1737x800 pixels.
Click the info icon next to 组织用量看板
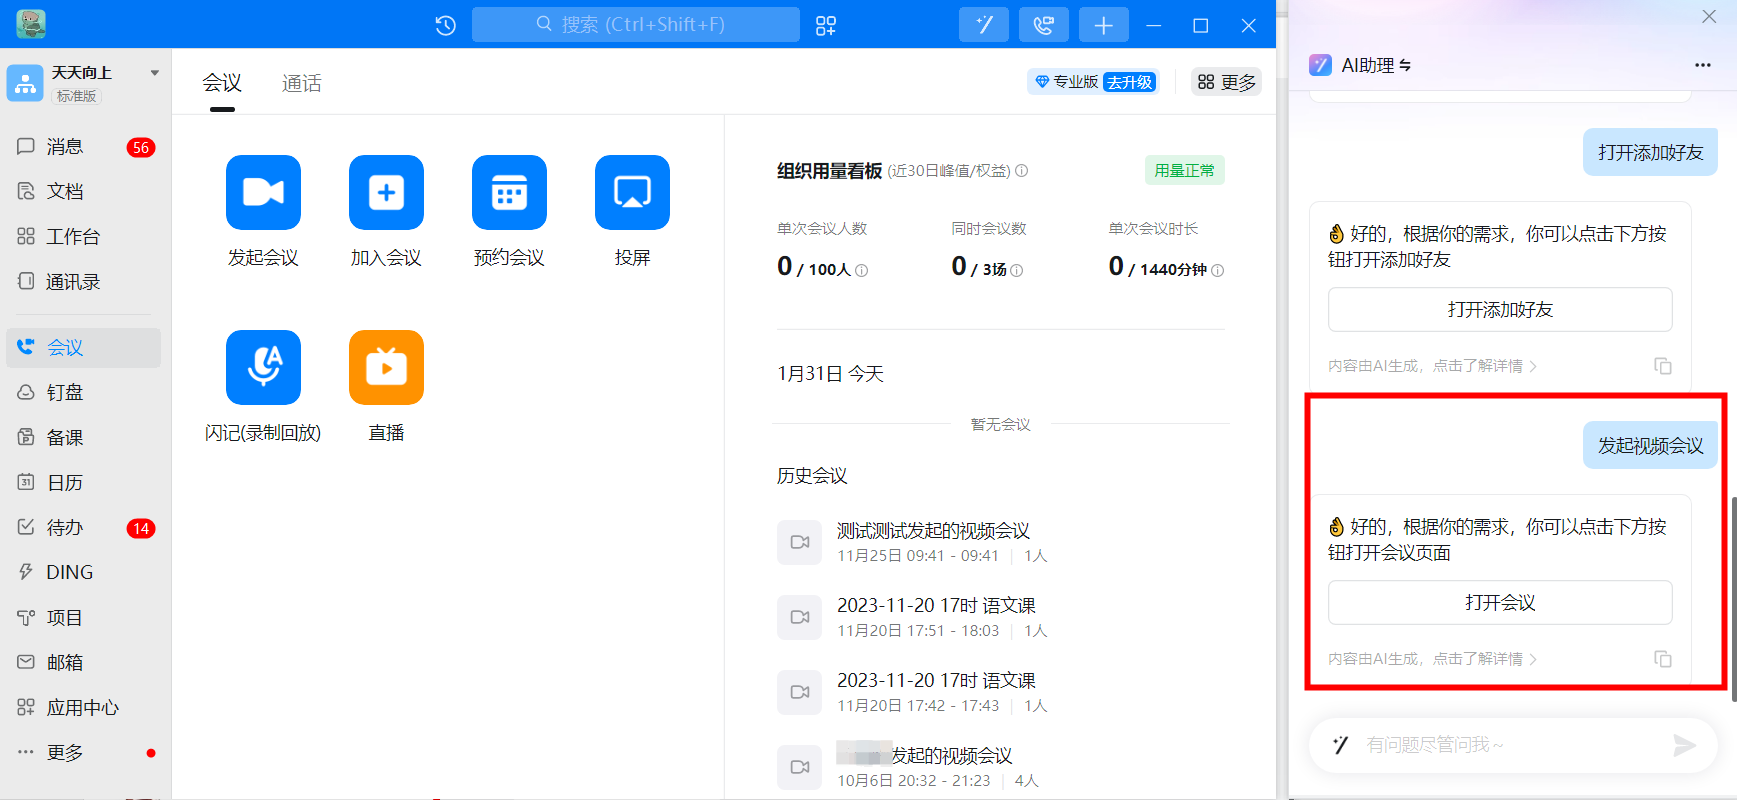(x=1021, y=171)
